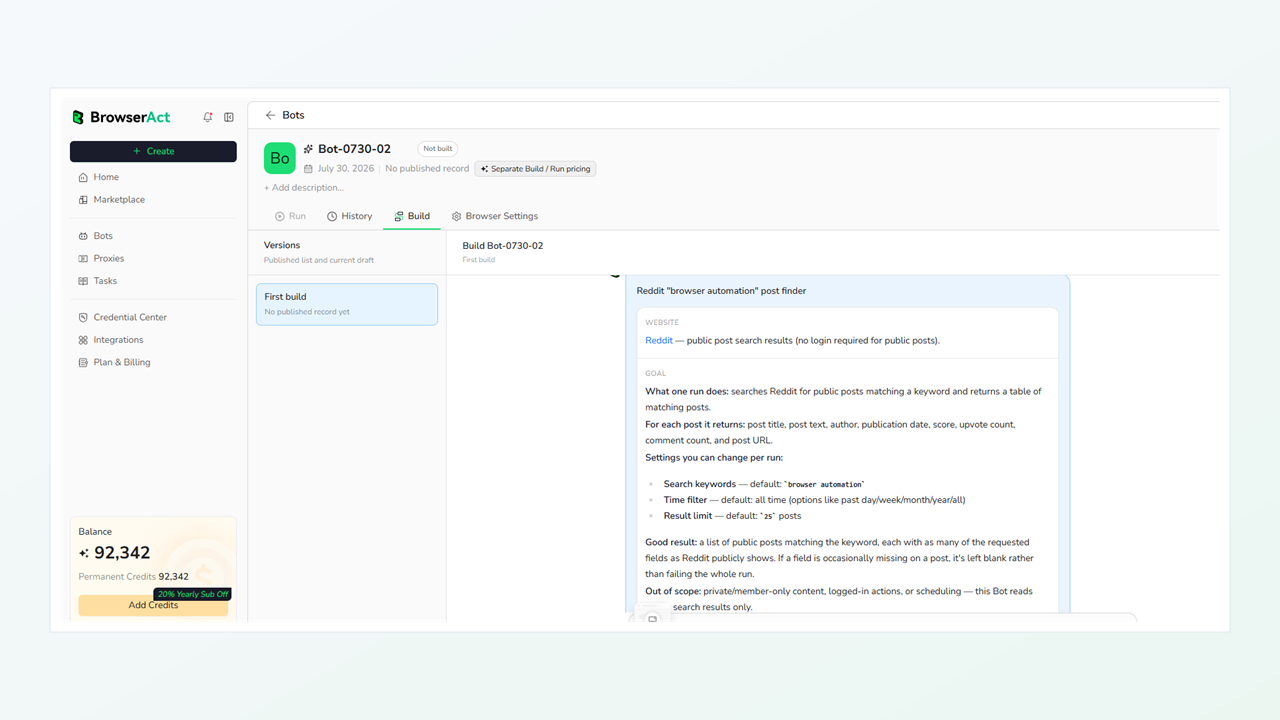Click the Marketplace icon in sidebar
The image size is (1280, 720).
[83, 200]
